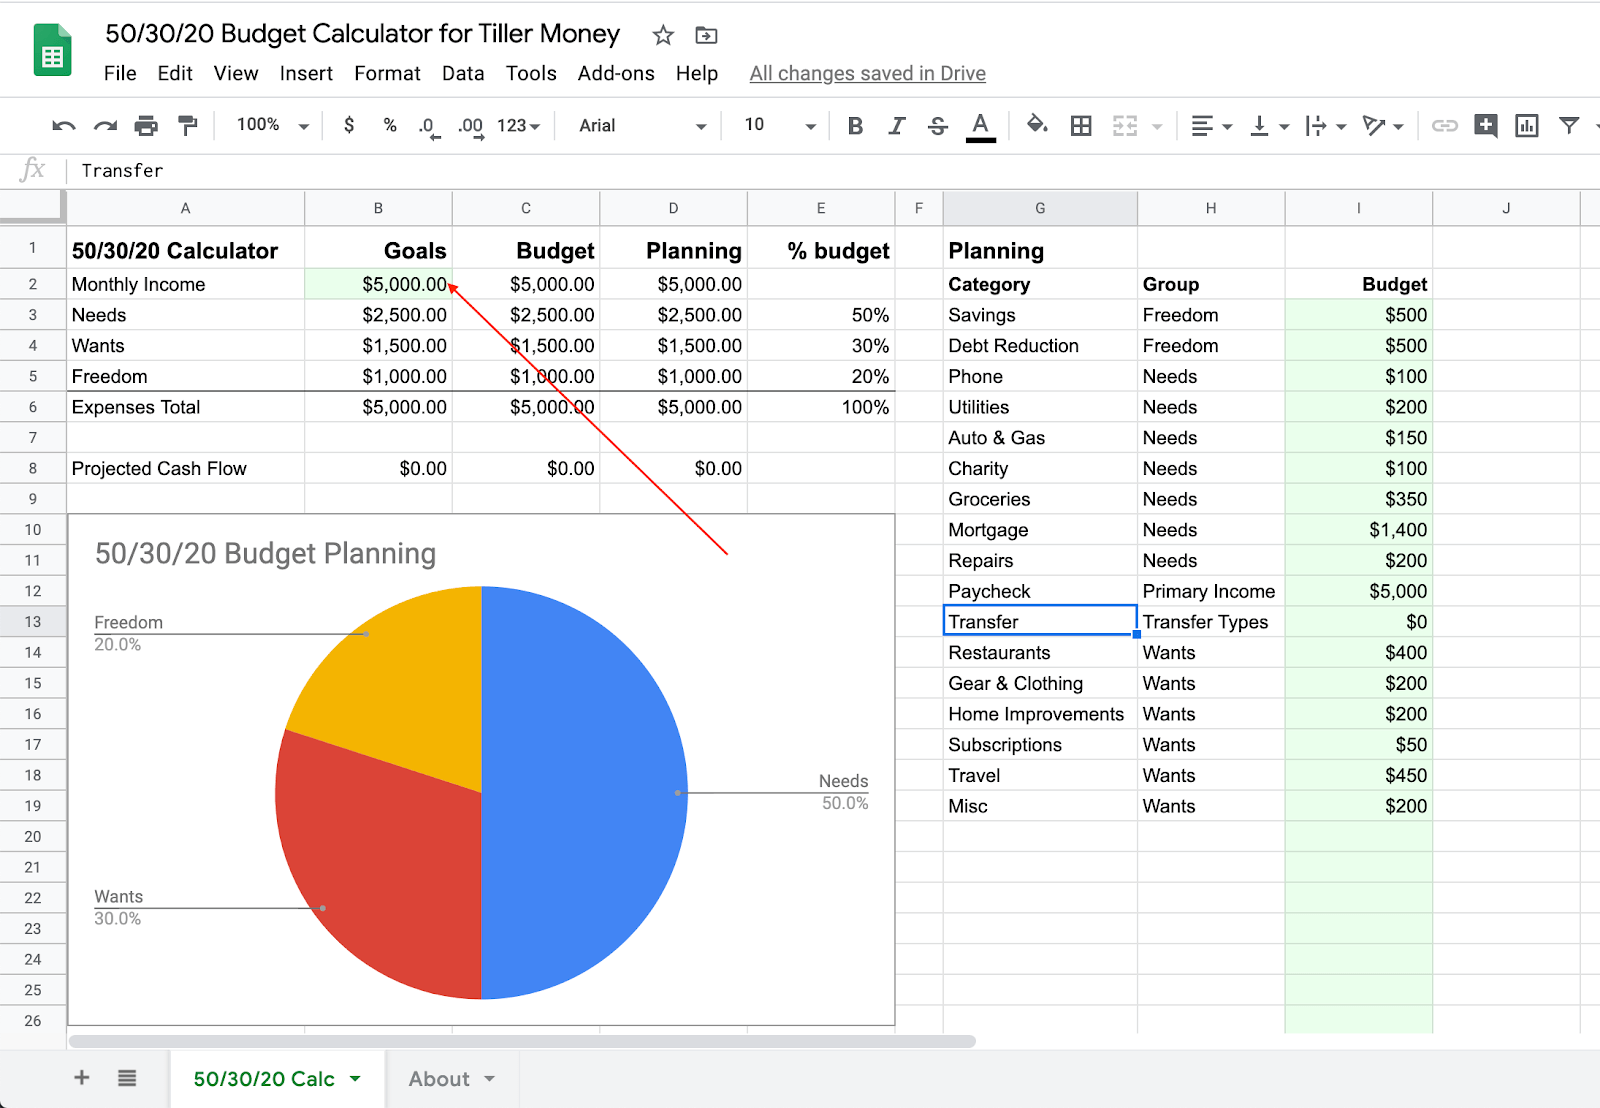This screenshot has width=1600, height=1108.
Task: Open the Data menu
Action: (463, 73)
